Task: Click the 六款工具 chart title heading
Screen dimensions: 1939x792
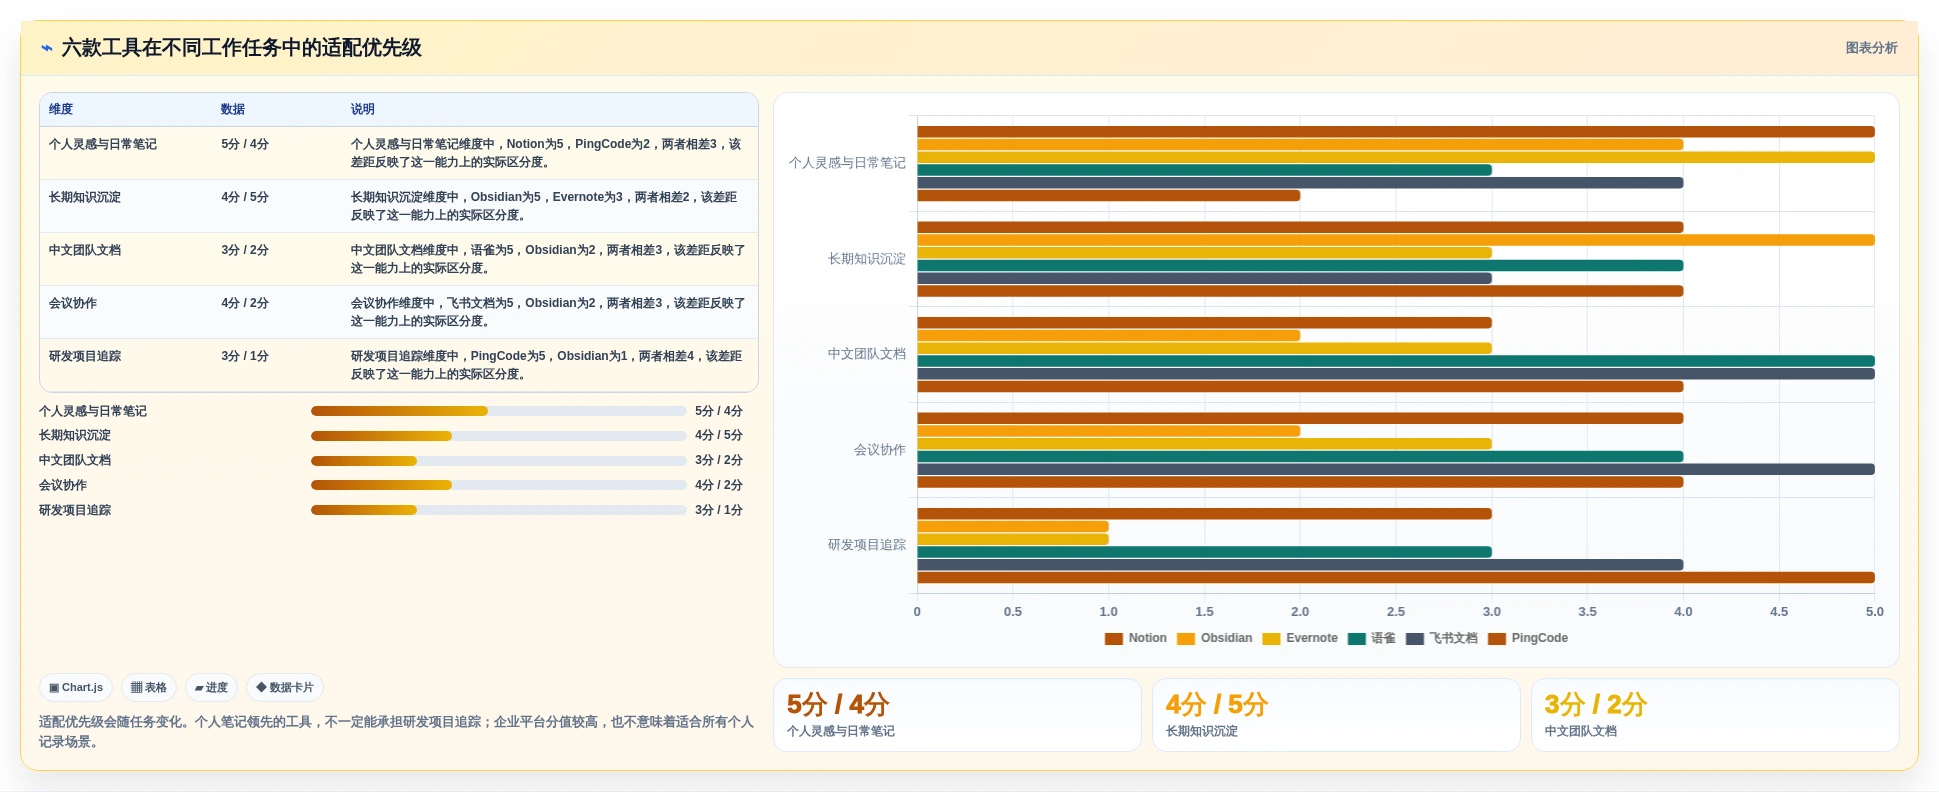Action: pos(242,48)
